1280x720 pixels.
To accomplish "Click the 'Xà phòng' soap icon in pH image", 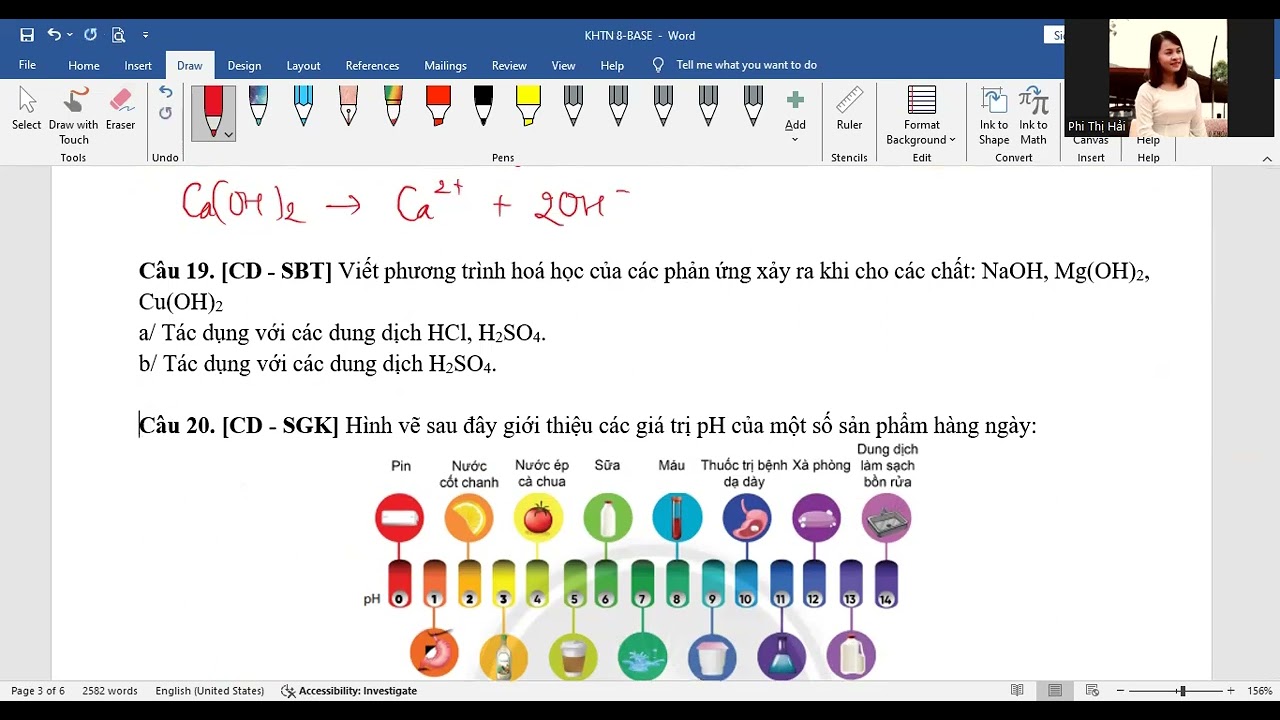I will coord(816,519).
